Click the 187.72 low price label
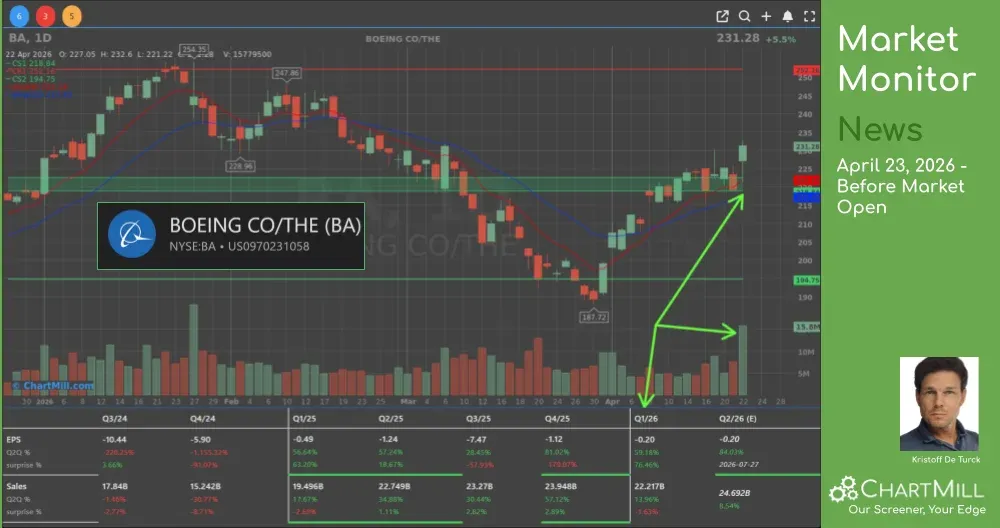 tap(594, 317)
